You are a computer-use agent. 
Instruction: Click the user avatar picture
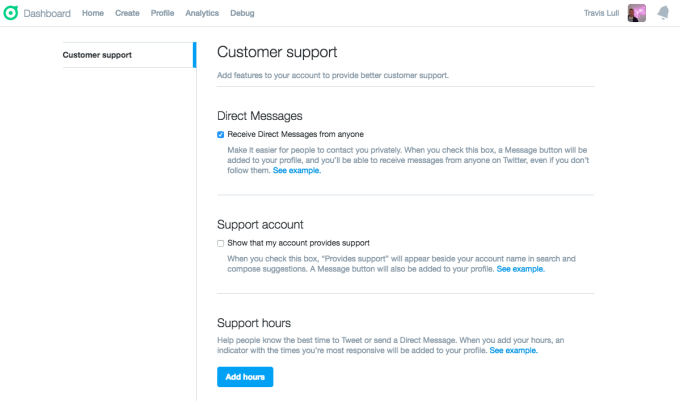637,13
